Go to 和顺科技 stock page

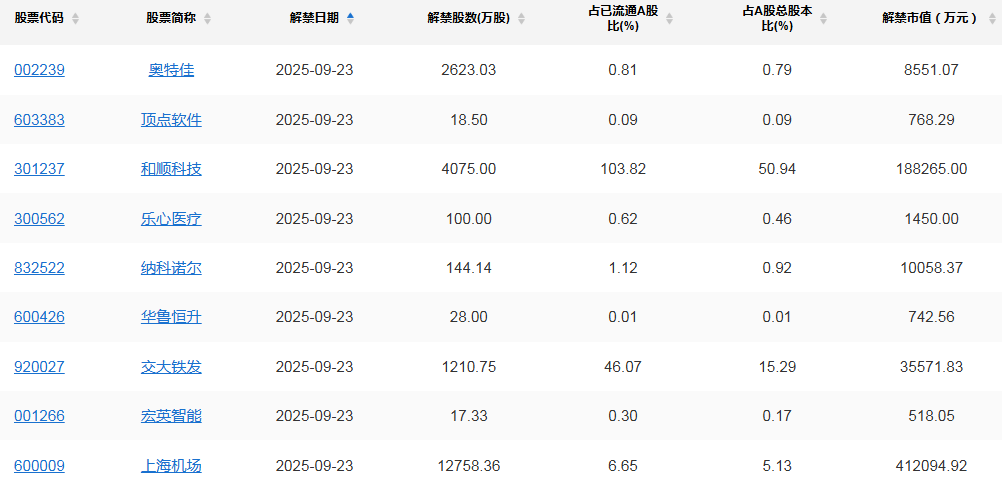point(171,169)
